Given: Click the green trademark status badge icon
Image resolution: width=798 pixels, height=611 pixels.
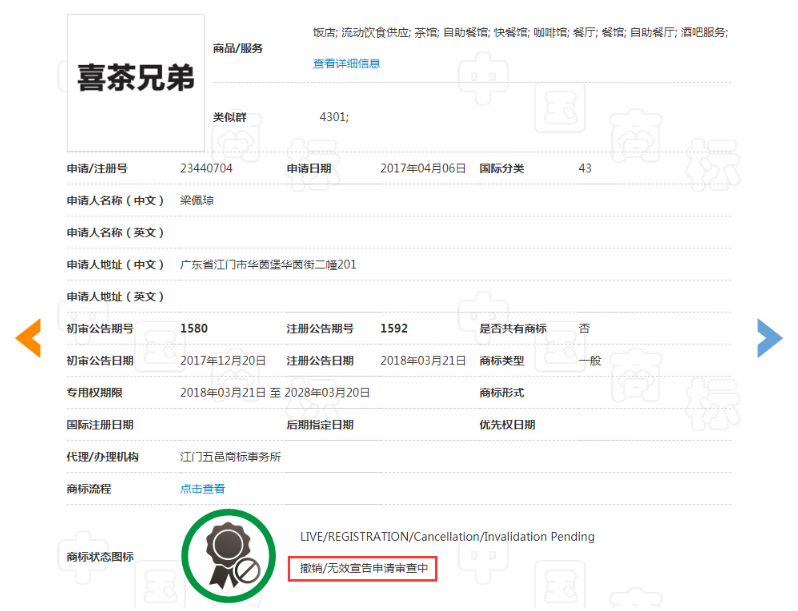Looking at the screenshot, I should [229, 556].
